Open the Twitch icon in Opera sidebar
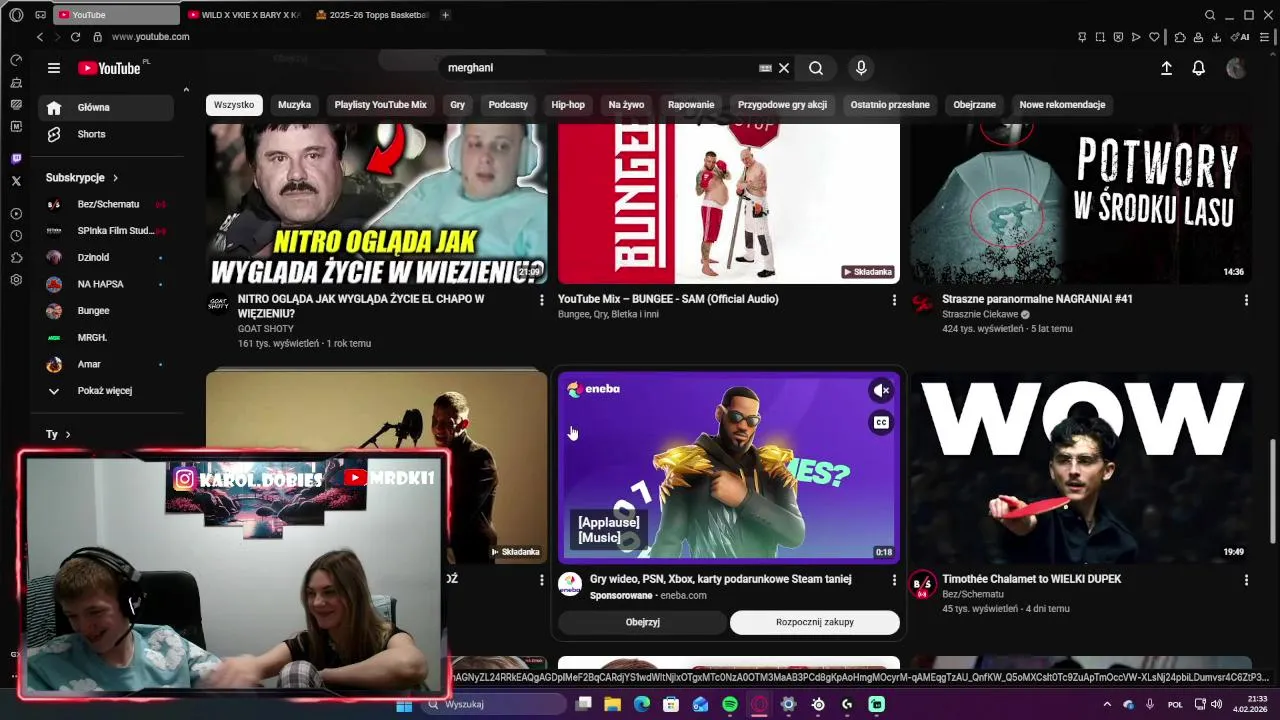The height and width of the screenshot is (720, 1280). [x=16, y=159]
